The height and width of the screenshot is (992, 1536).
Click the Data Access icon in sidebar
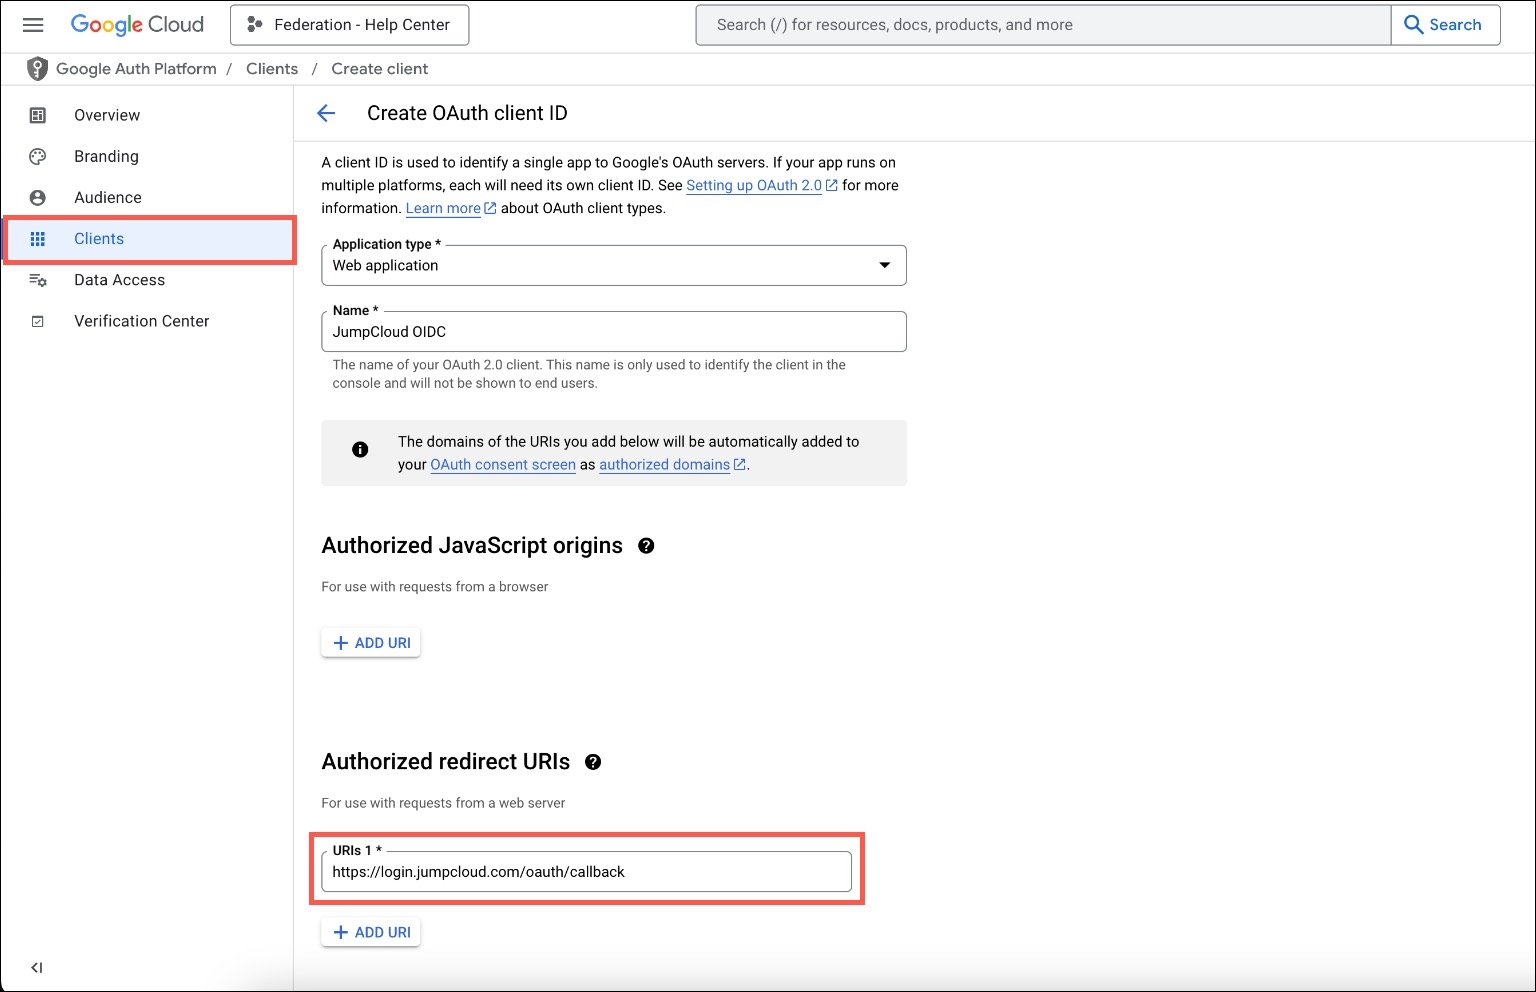pyautogui.click(x=37, y=280)
